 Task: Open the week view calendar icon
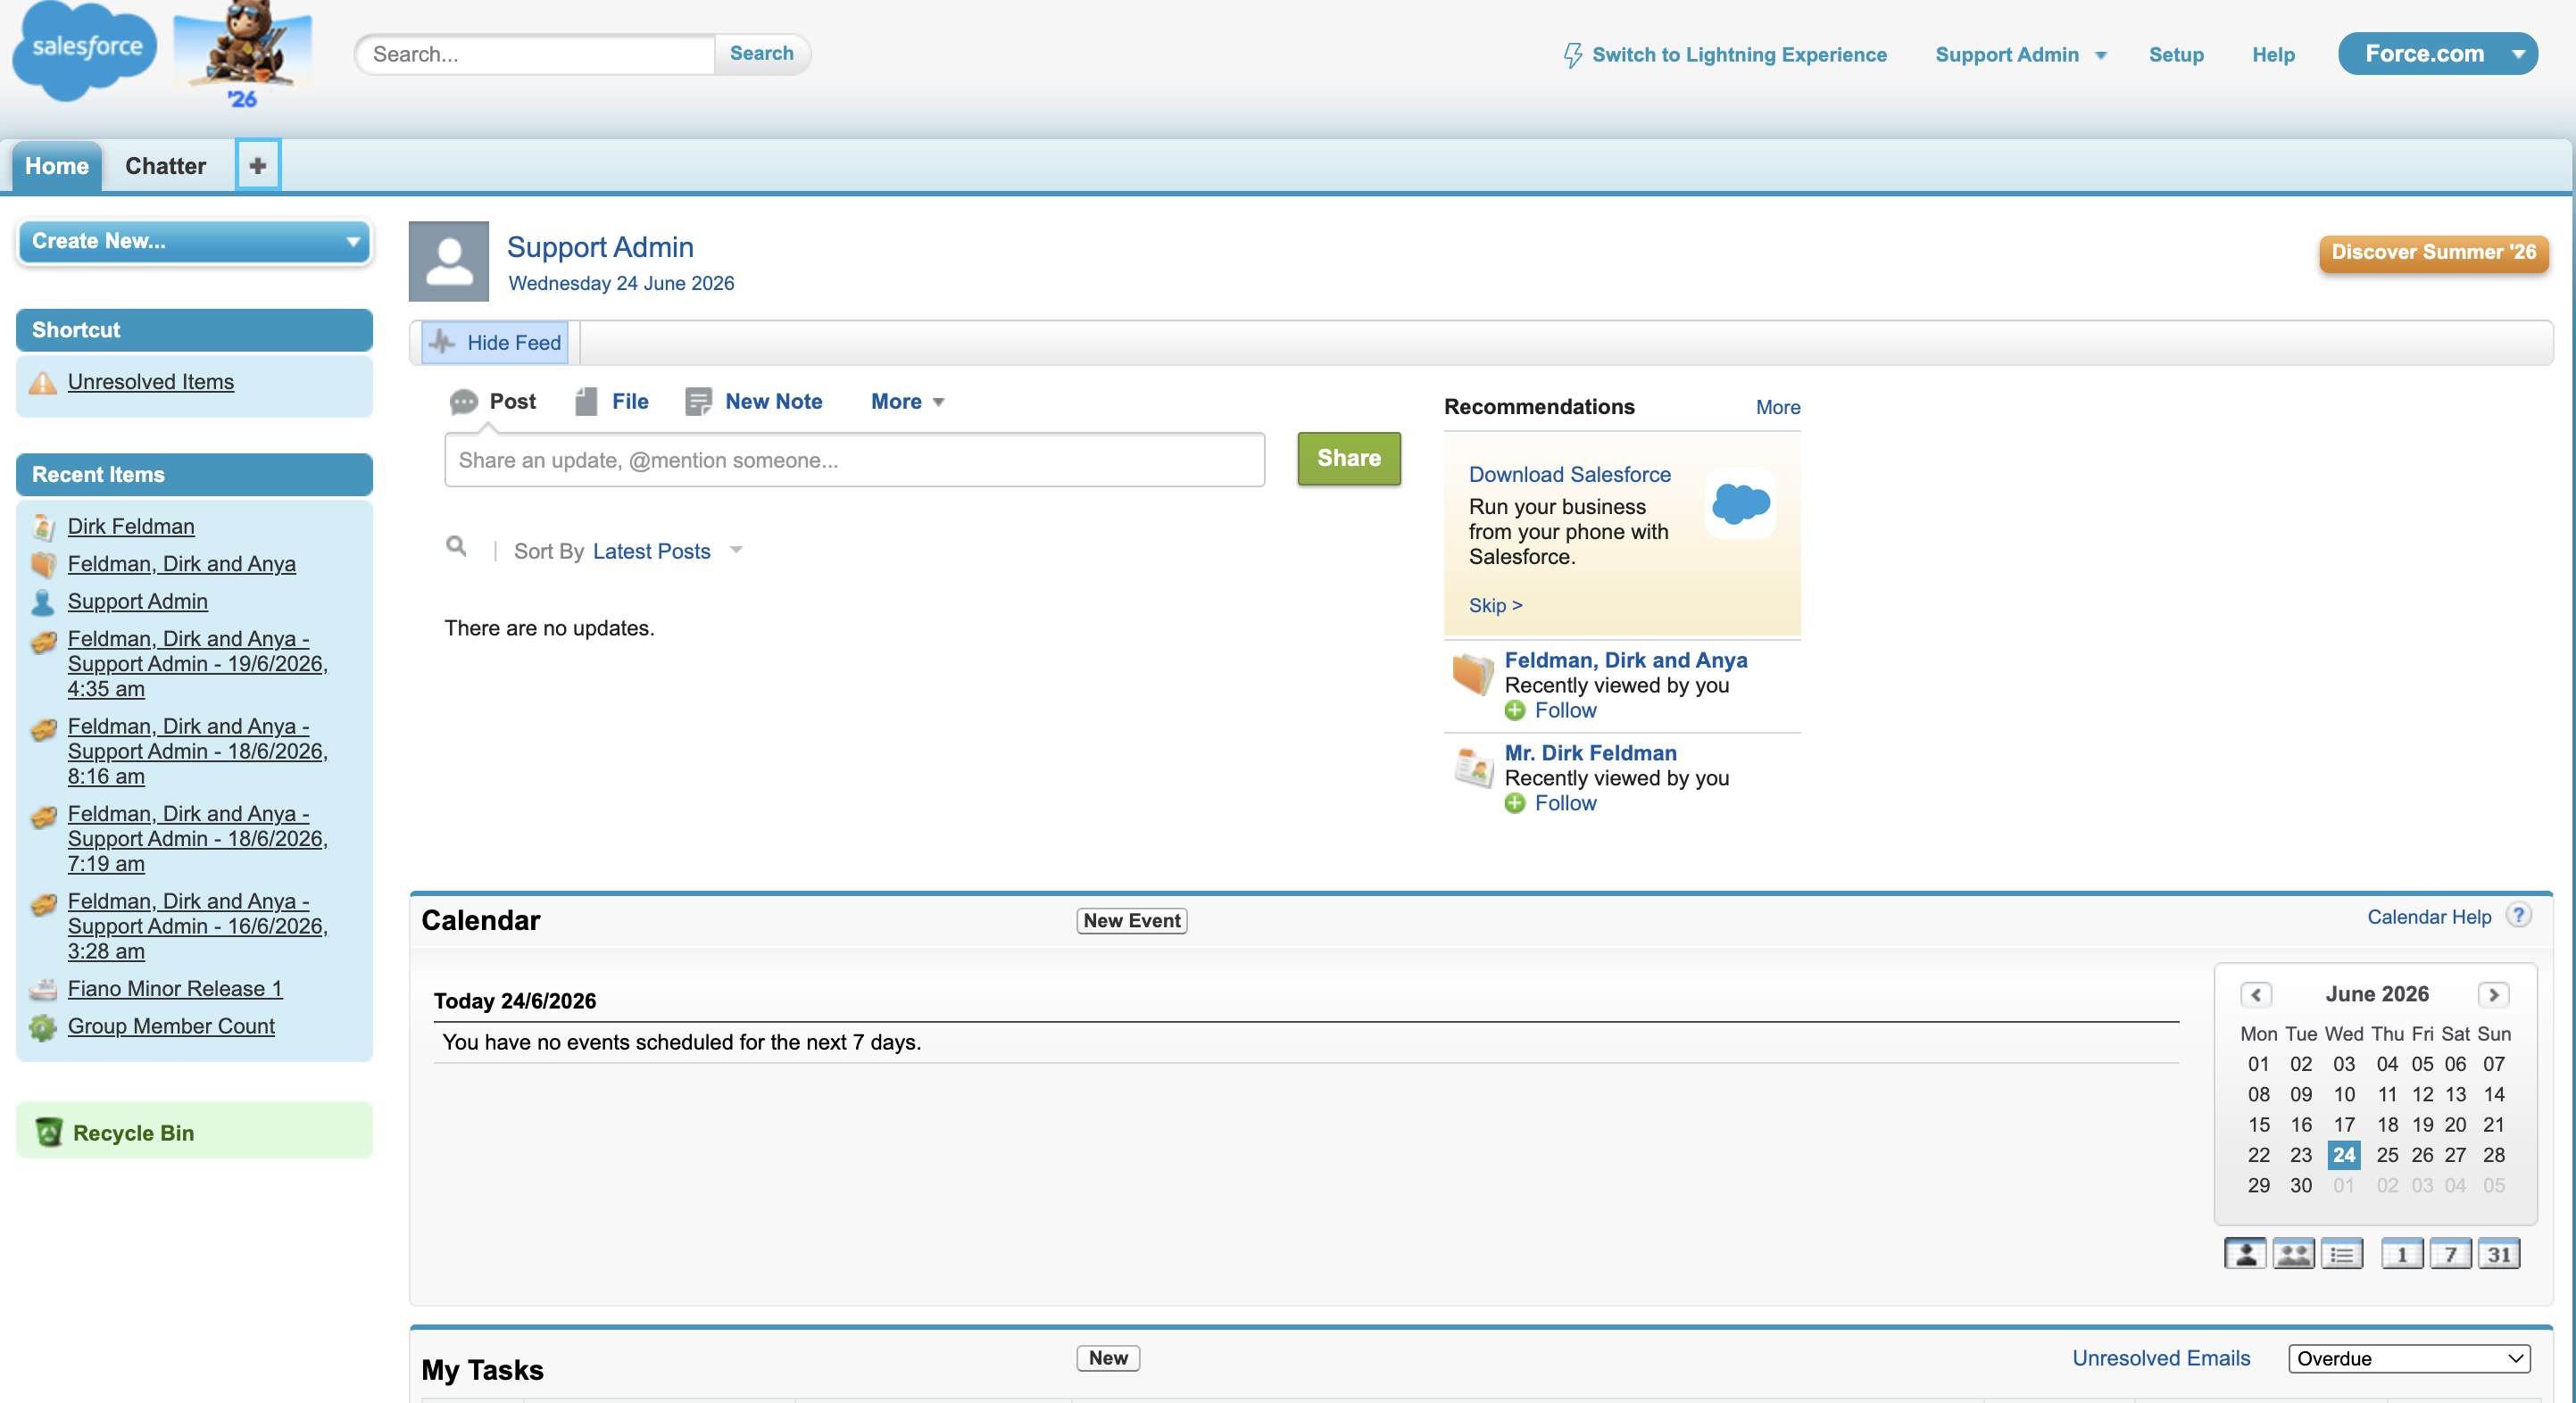click(x=2450, y=1254)
